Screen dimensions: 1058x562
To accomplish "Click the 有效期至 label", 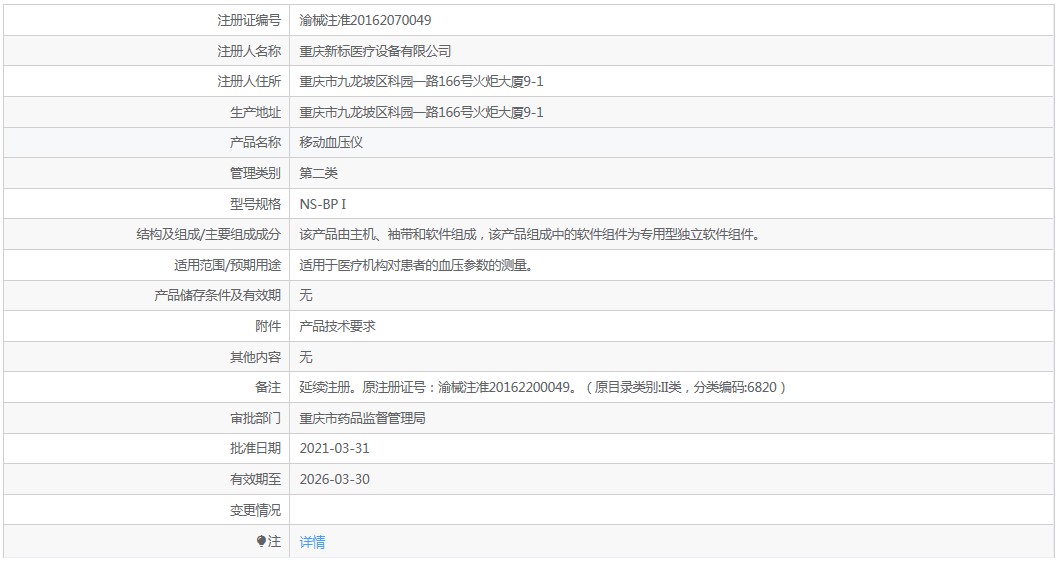I will [x=255, y=480].
